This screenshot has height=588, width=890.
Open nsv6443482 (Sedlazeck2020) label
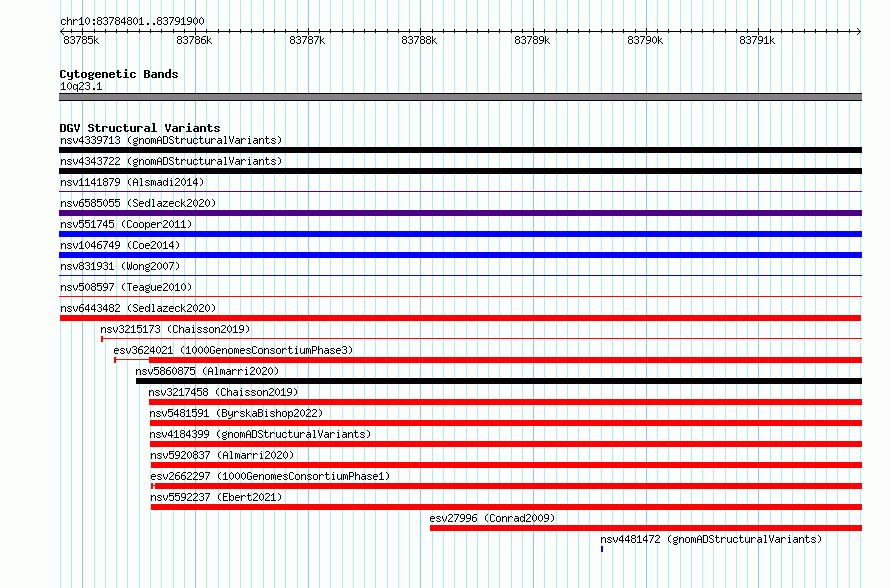pos(138,308)
